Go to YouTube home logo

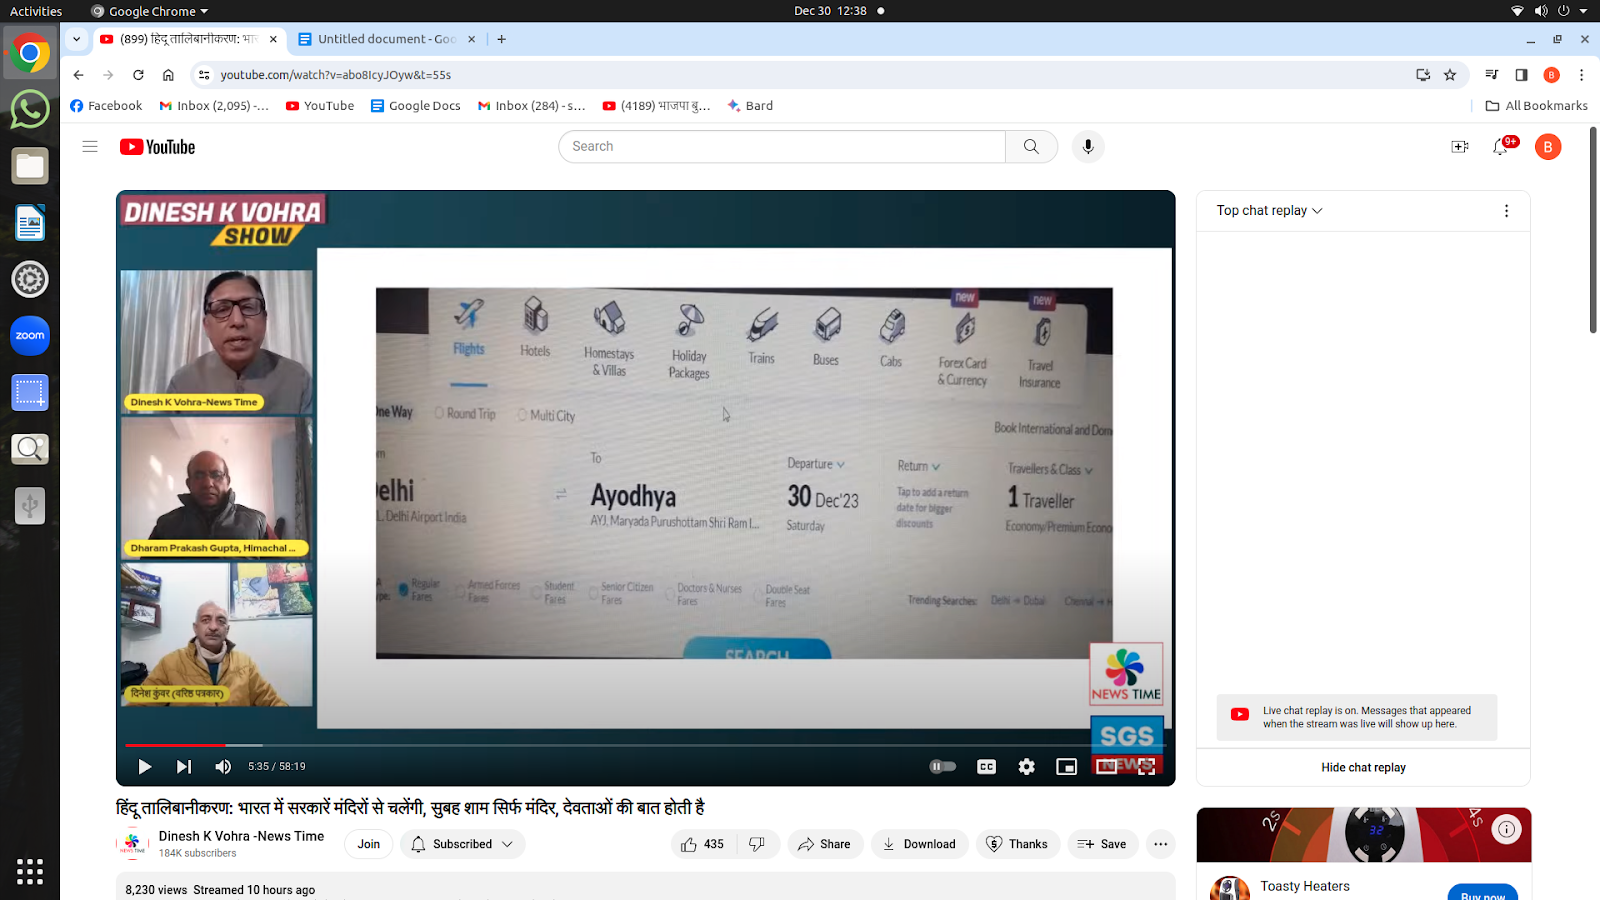[x=158, y=147]
